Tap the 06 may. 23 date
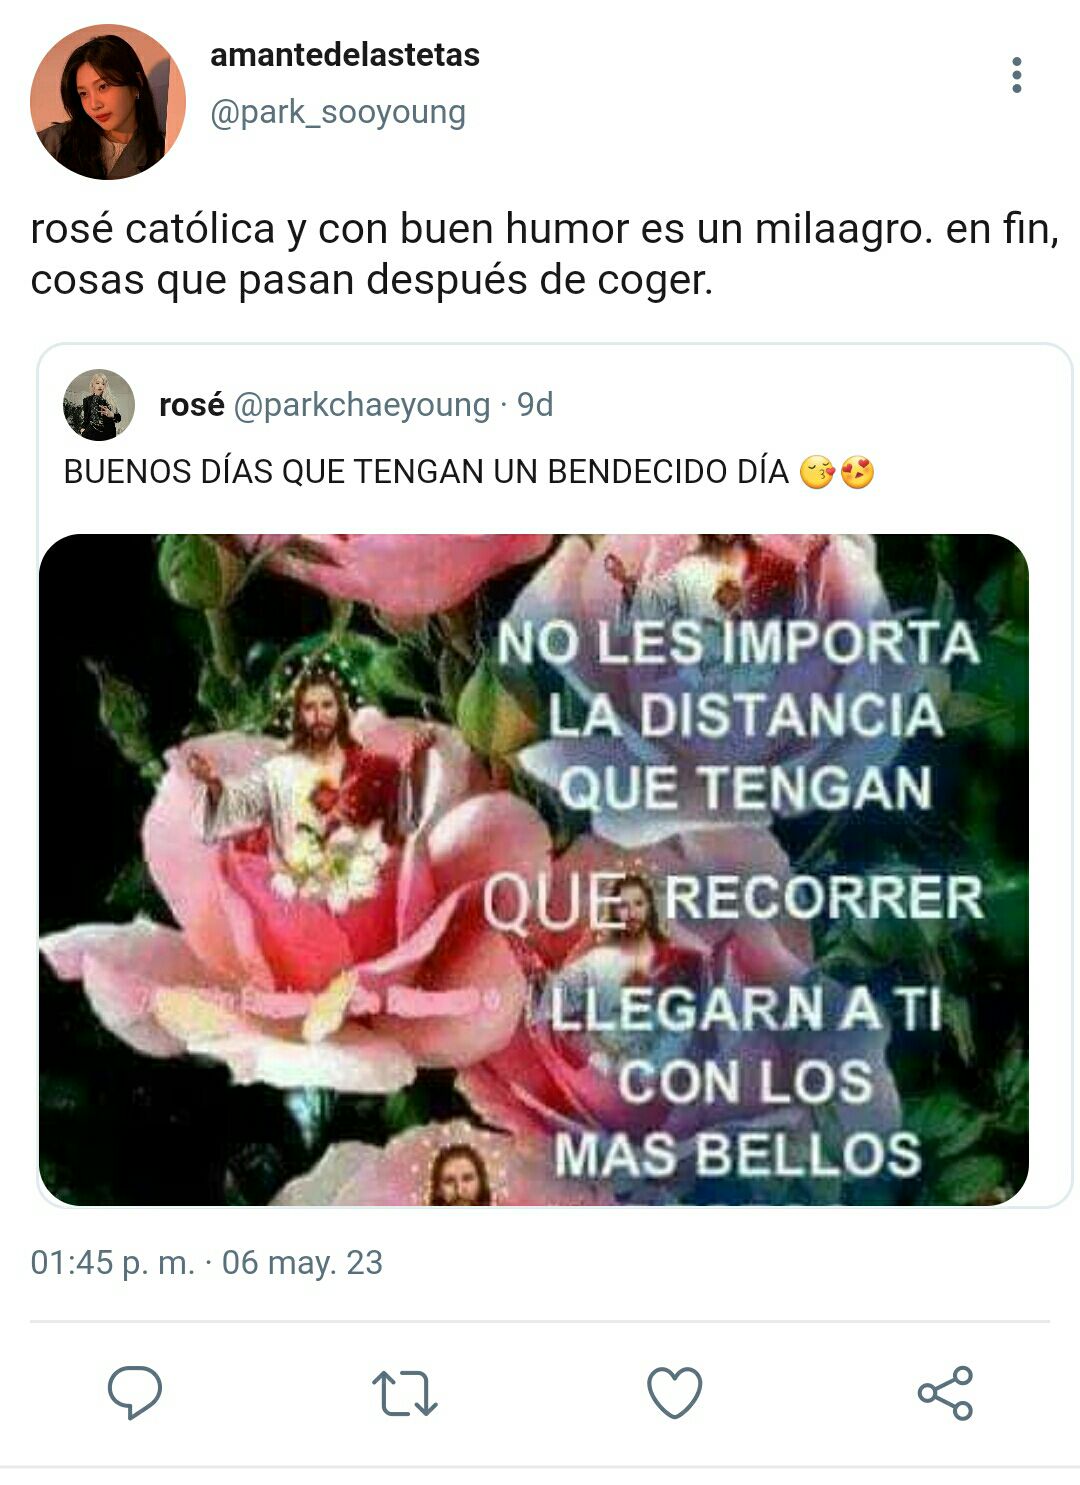The height and width of the screenshot is (1485, 1080). pos(302,1262)
